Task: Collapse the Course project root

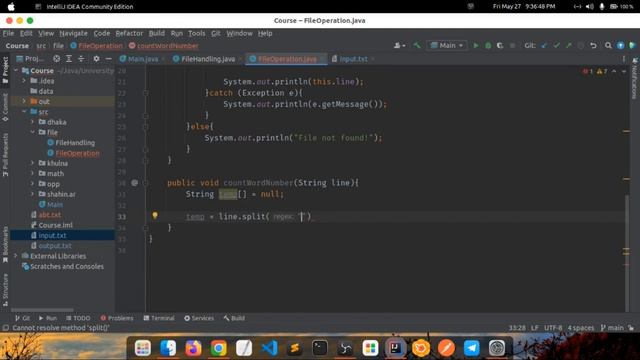Action: (16, 71)
